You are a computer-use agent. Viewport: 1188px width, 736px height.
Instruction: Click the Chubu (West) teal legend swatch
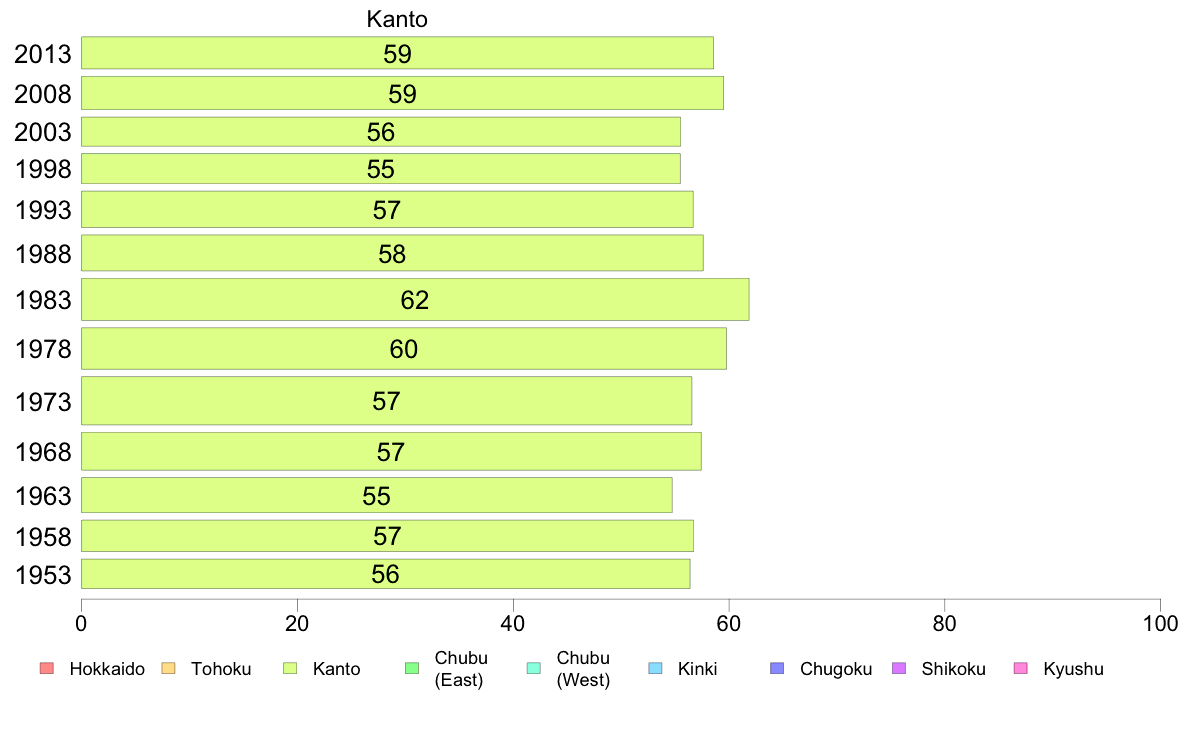point(533,668)
